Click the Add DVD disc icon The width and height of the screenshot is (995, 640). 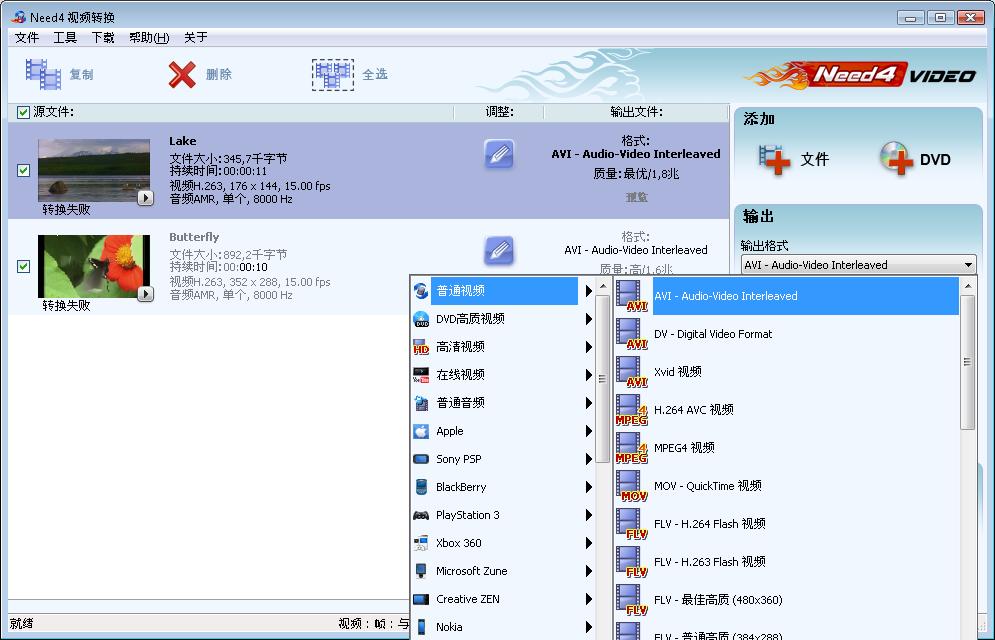pos(897,159)
